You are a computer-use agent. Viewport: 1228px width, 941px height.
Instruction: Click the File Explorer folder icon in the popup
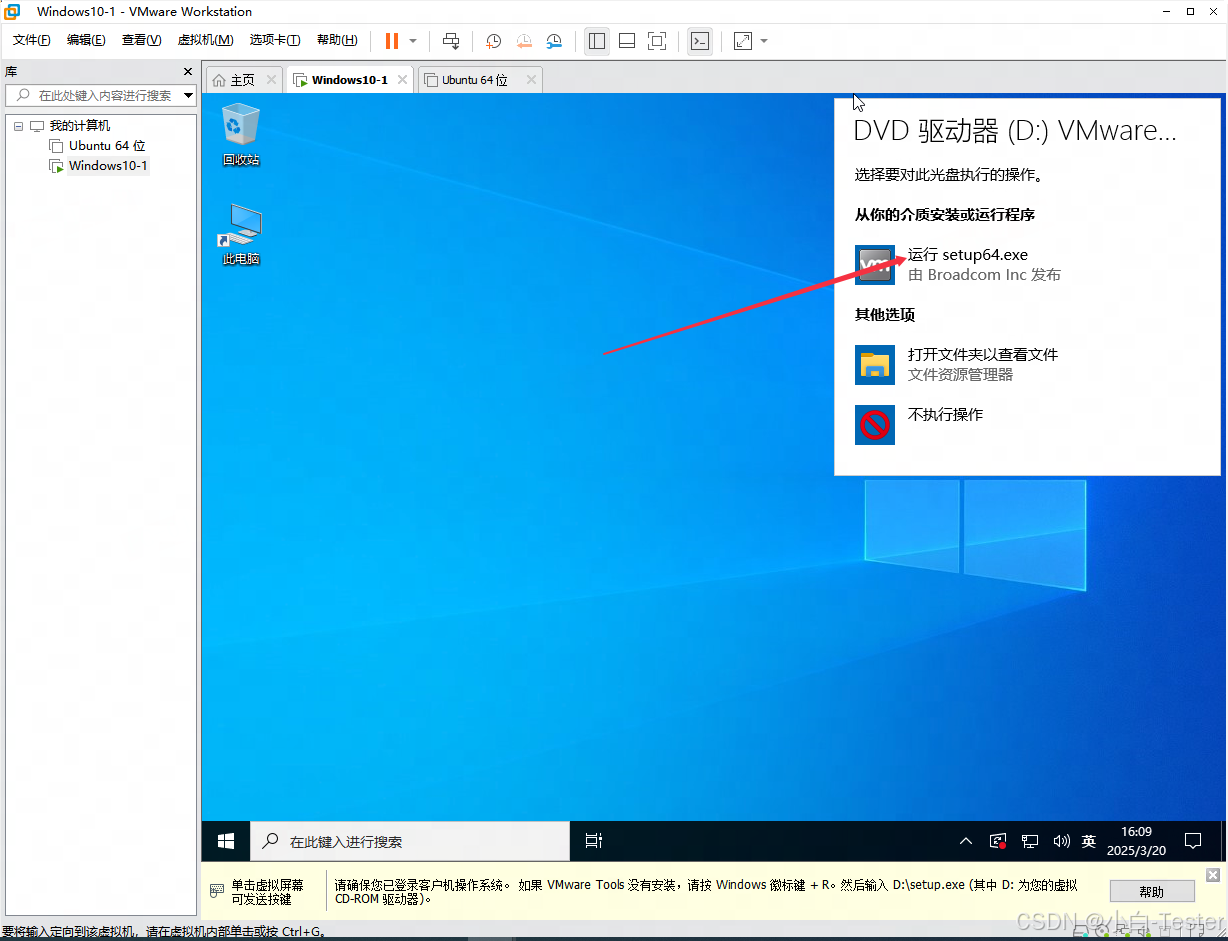[875, 365]
